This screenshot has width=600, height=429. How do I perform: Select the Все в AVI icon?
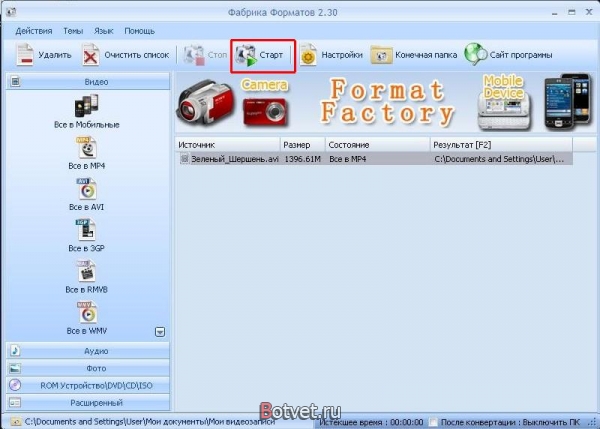point(86,189)
